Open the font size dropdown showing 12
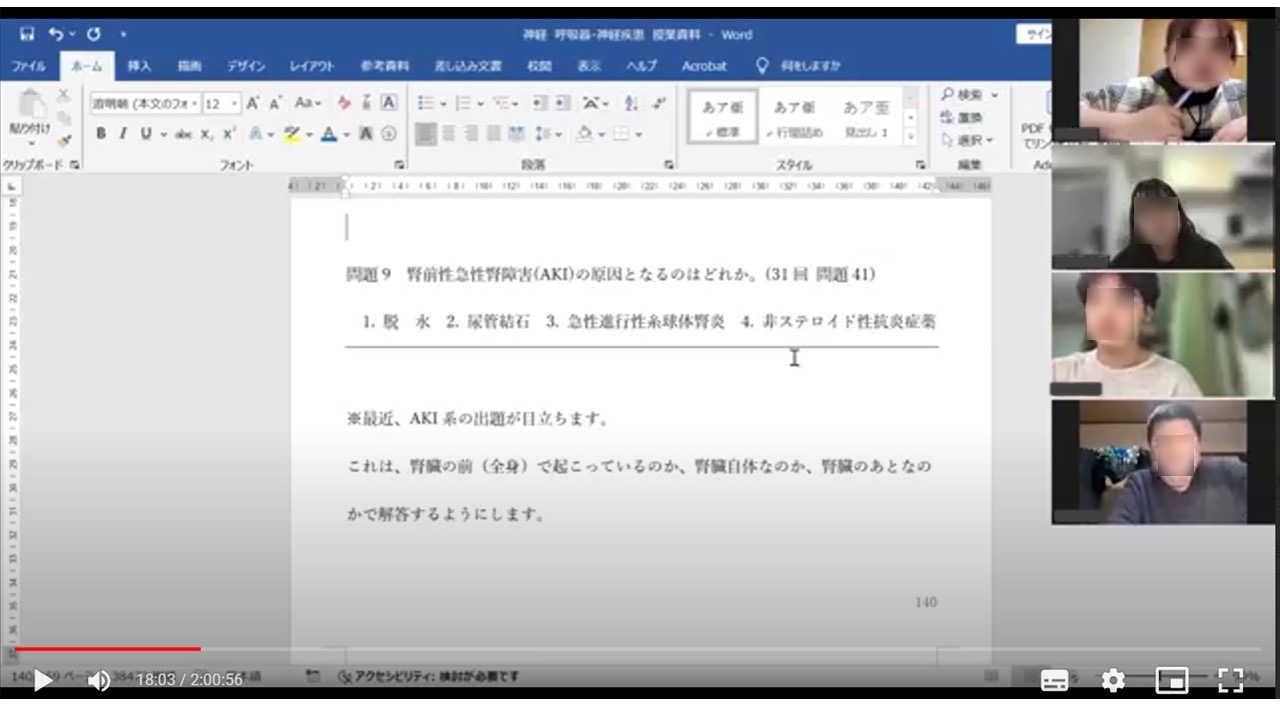The image size is (1280, 720). click(x=222, y=103)
